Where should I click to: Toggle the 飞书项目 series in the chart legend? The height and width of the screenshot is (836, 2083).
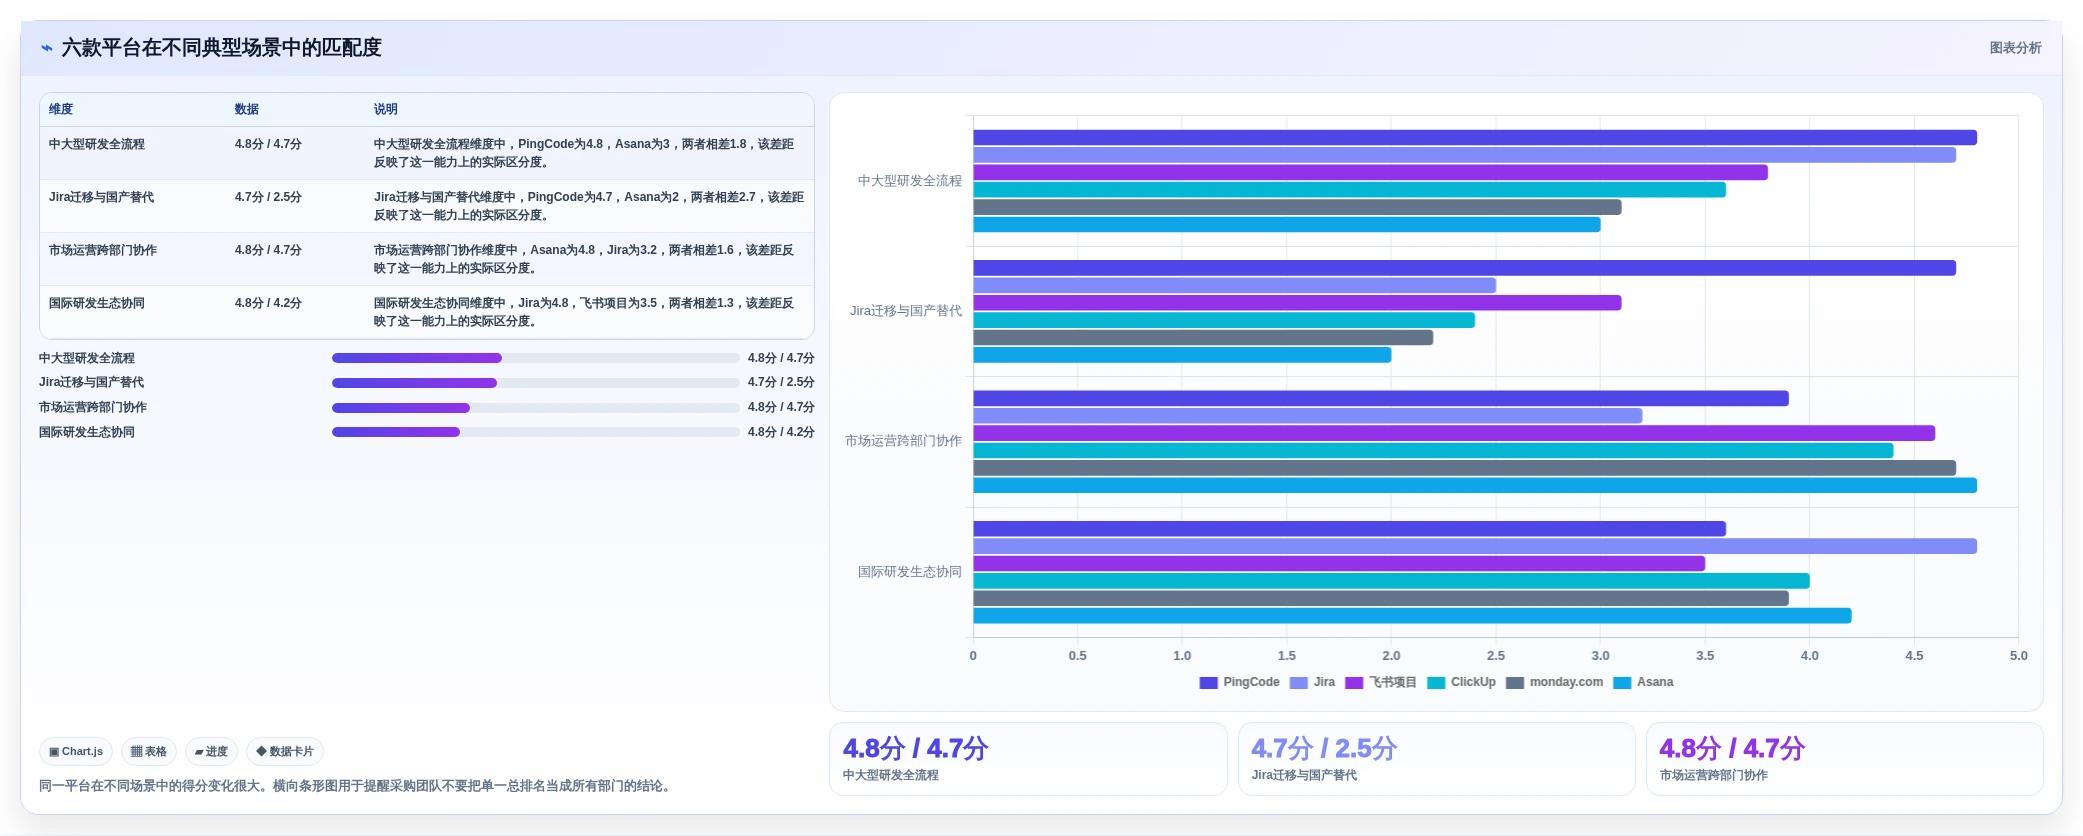1381,682
